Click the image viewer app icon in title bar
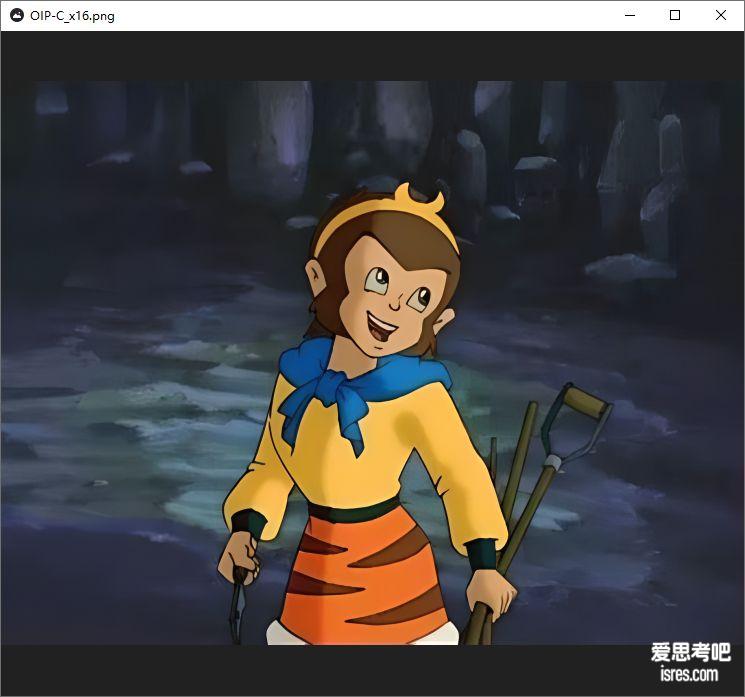This screenshot has height=697, width=745. (x=17, y=16)
